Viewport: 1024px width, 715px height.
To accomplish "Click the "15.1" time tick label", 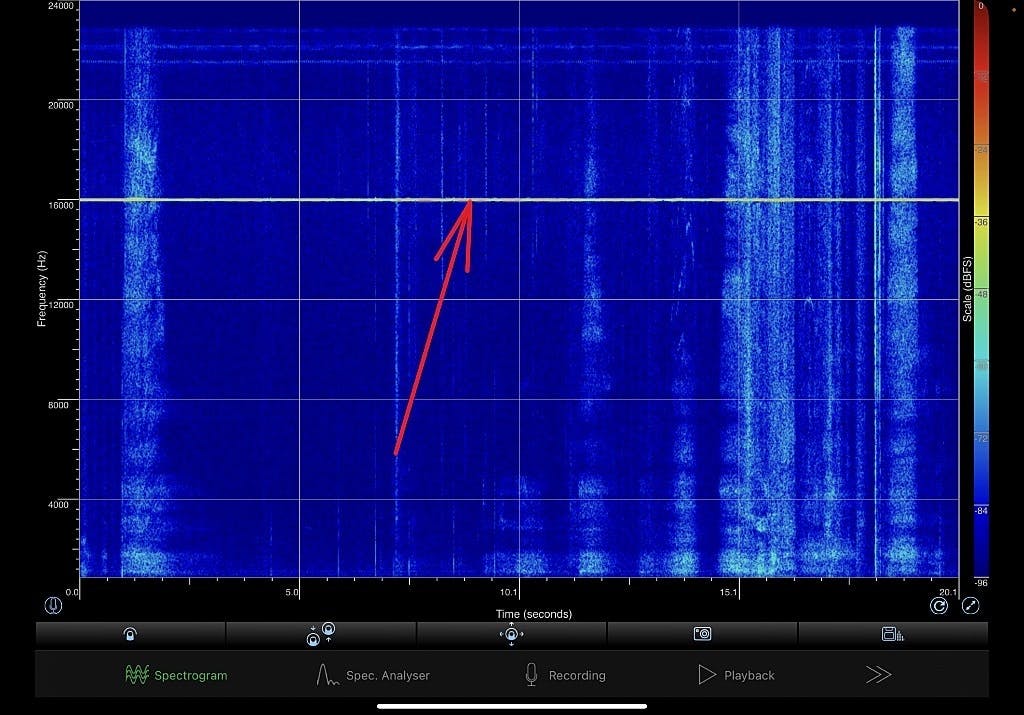I will click(x=728, y=593).
